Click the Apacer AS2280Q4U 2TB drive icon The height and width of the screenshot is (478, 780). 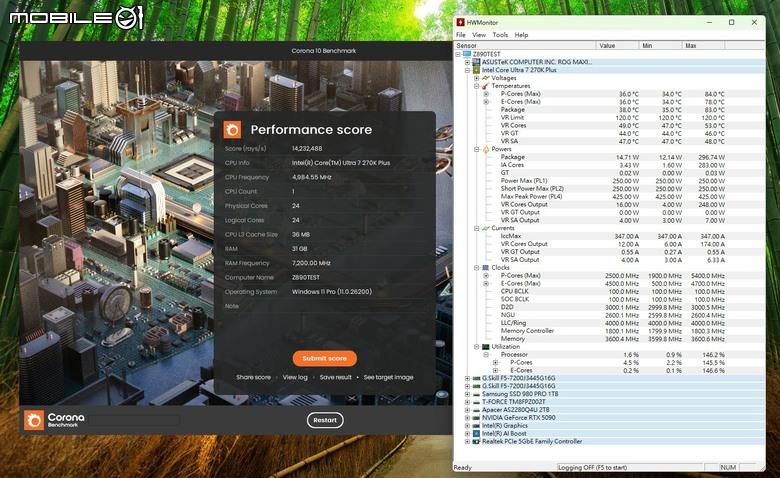pos(476,410)
